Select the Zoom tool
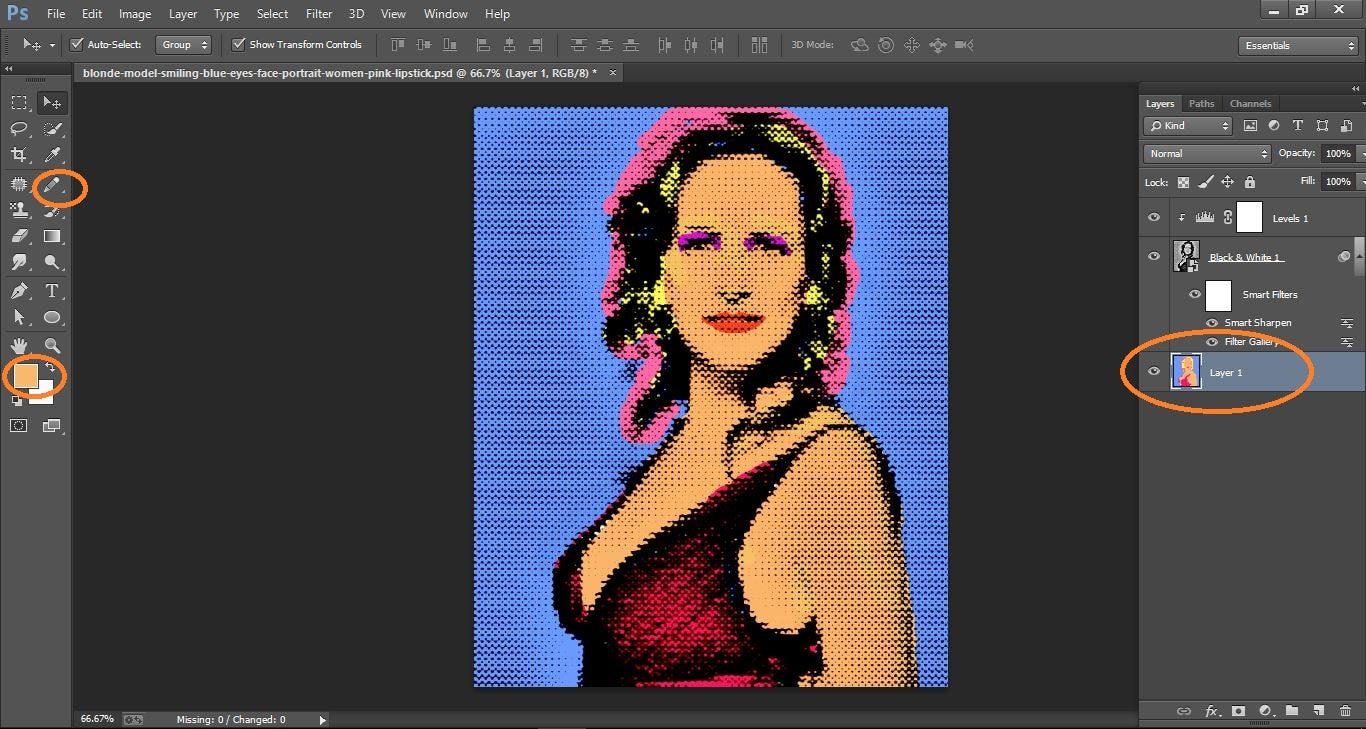This screenshot has height=729, width=1366. point(51,345)
